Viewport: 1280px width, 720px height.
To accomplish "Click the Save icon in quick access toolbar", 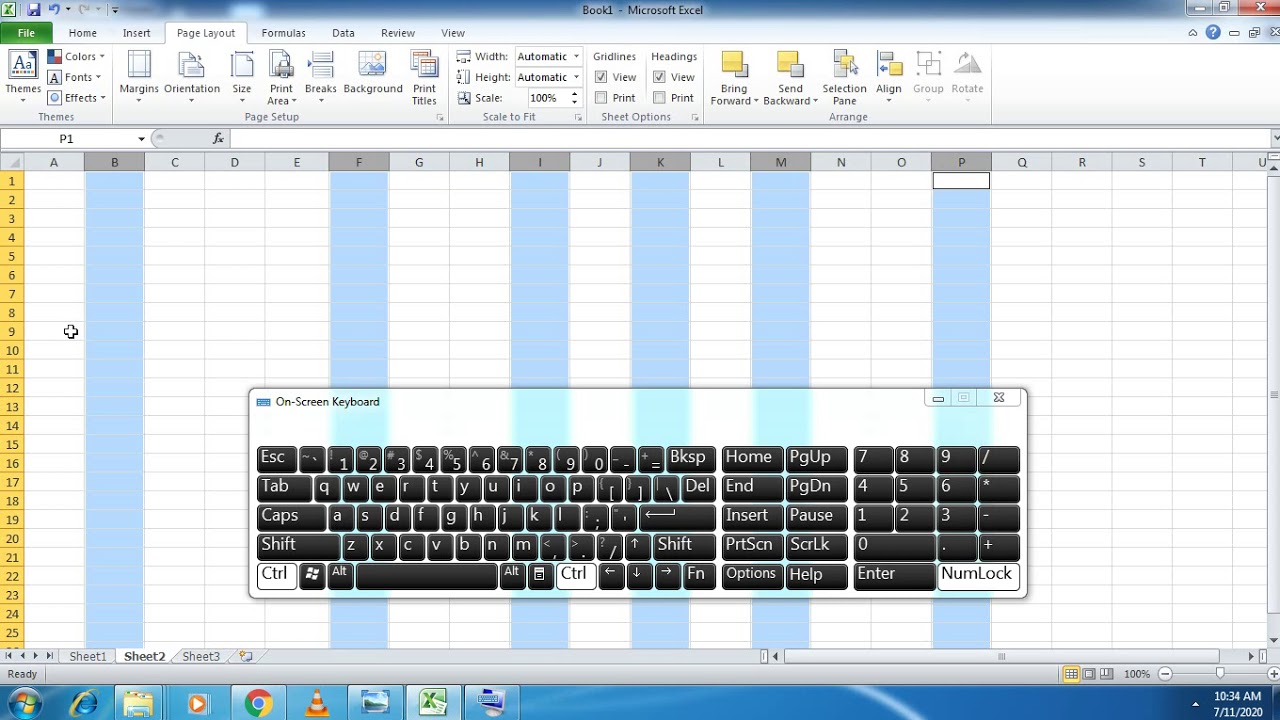I will click(x=34, y=9).
